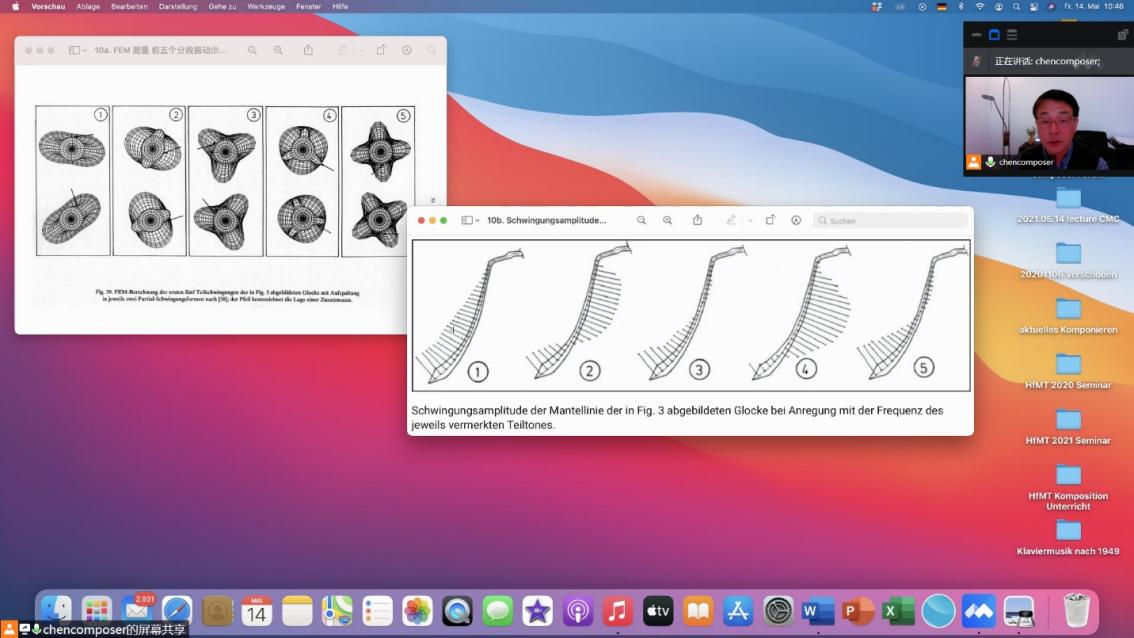Open Photos from the Dock

point(417,612)
